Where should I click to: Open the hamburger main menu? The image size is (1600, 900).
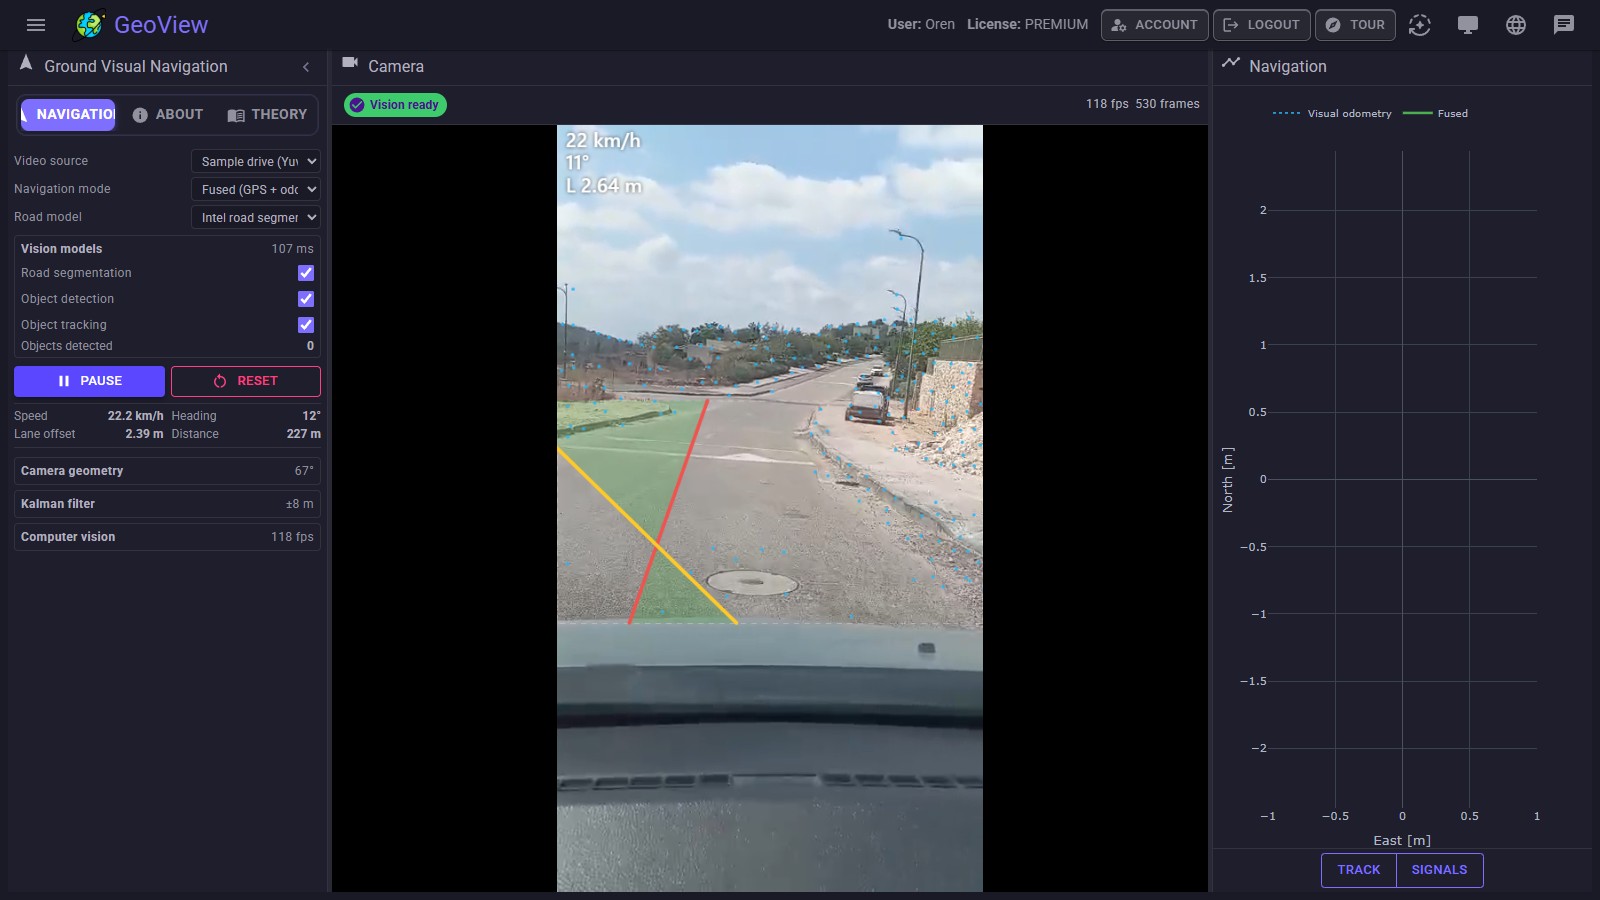pyautogui.click(x=36, y=25)
